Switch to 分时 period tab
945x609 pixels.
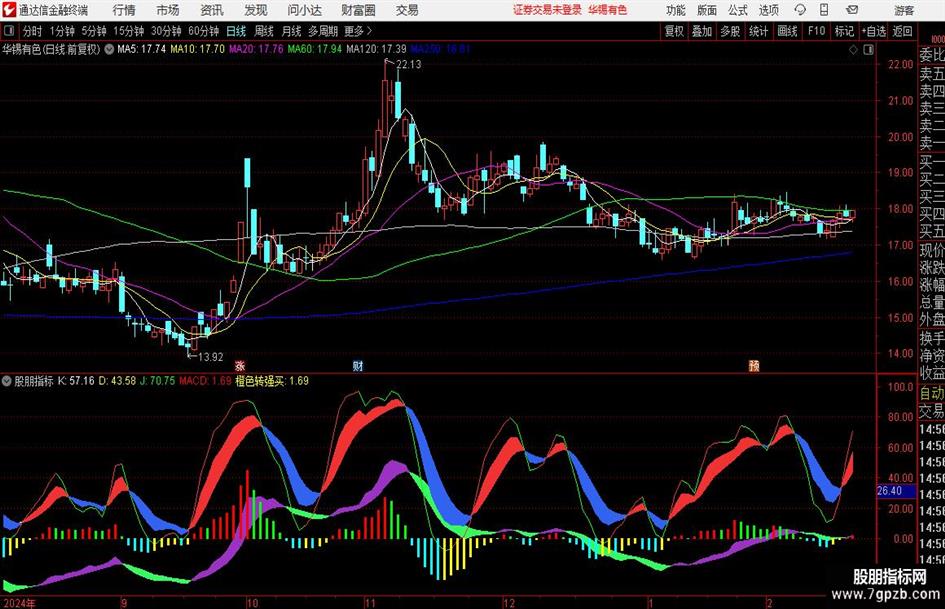tap(33, 31)
